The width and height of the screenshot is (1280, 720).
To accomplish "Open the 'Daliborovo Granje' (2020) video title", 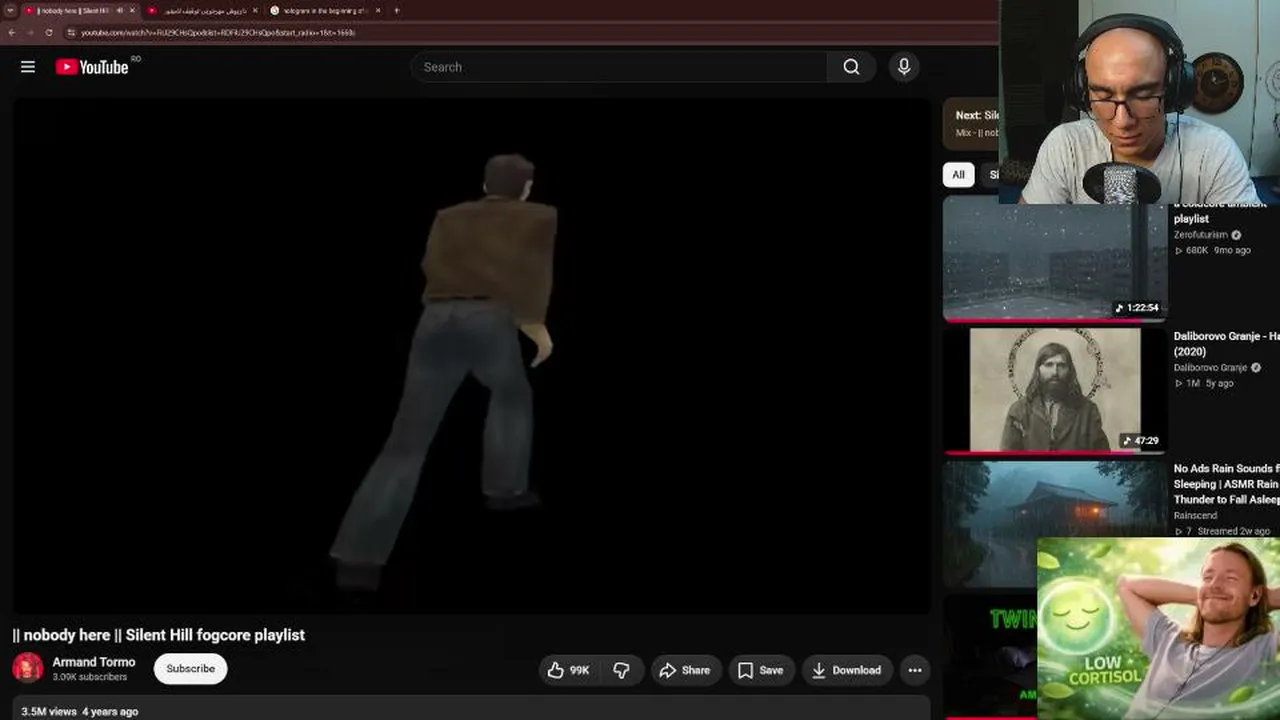I will [1226, 344].
